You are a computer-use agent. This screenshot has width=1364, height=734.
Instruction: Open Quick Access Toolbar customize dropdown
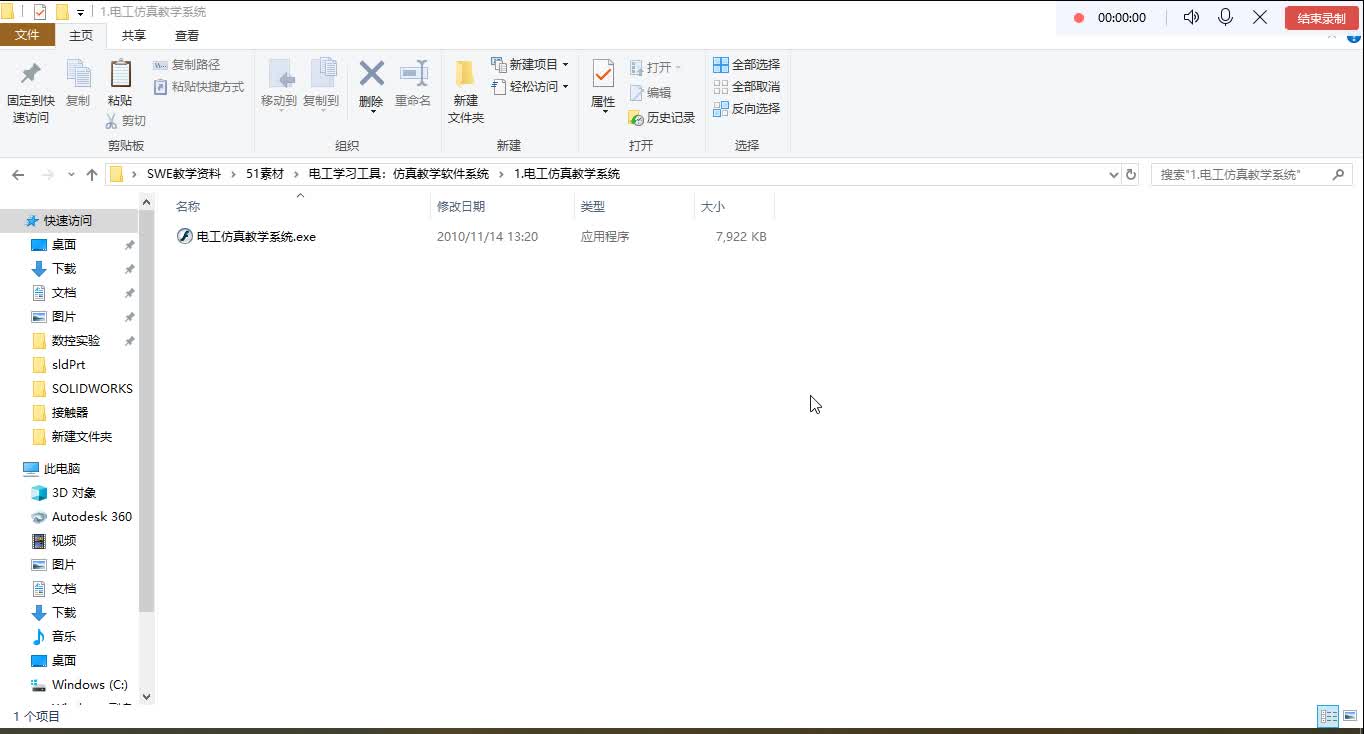tap(81, 13)
